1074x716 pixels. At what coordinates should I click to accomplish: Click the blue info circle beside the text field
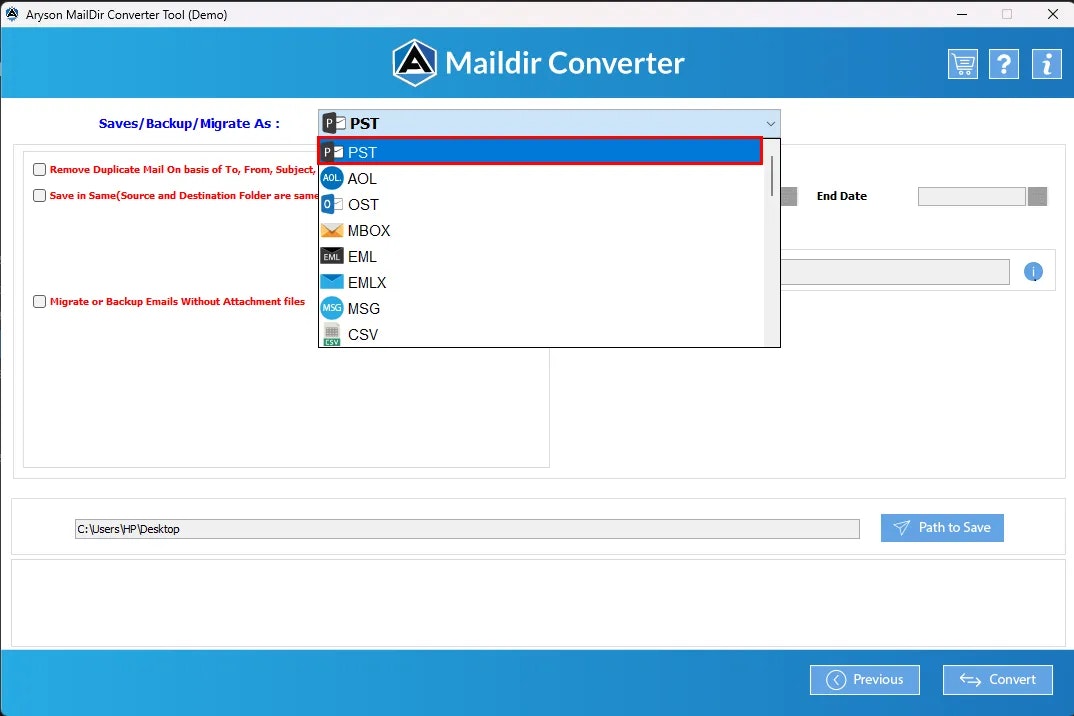click(1033, 272)
